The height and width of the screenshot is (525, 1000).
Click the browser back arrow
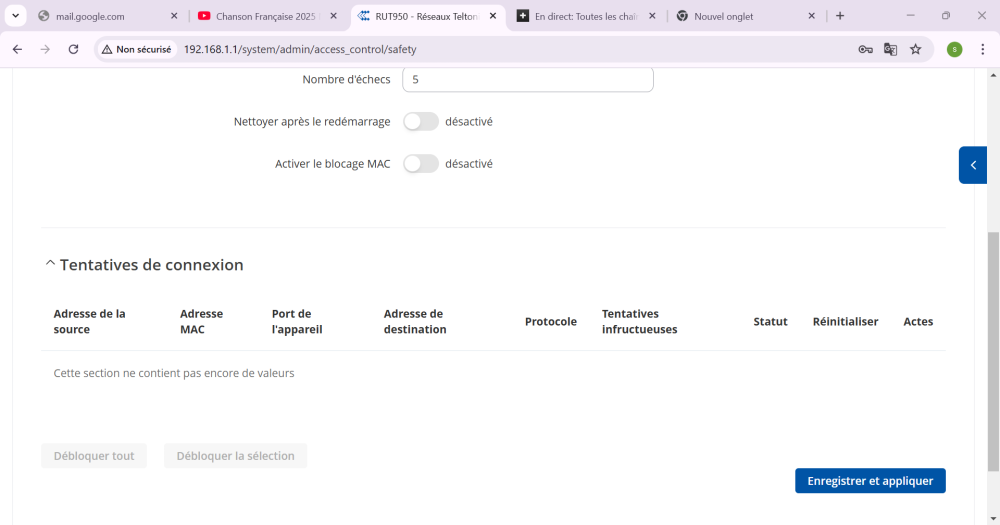pyautogui.click(x=17, y=49)
